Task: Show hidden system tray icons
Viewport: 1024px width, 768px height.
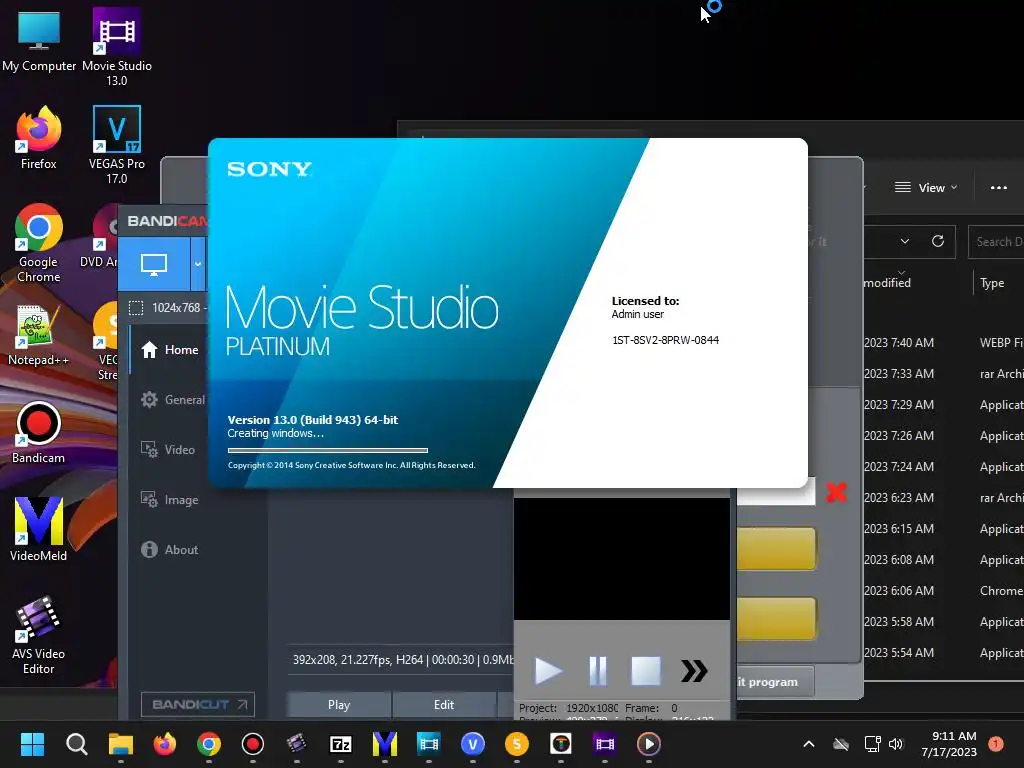Action: tap(808, 744)
